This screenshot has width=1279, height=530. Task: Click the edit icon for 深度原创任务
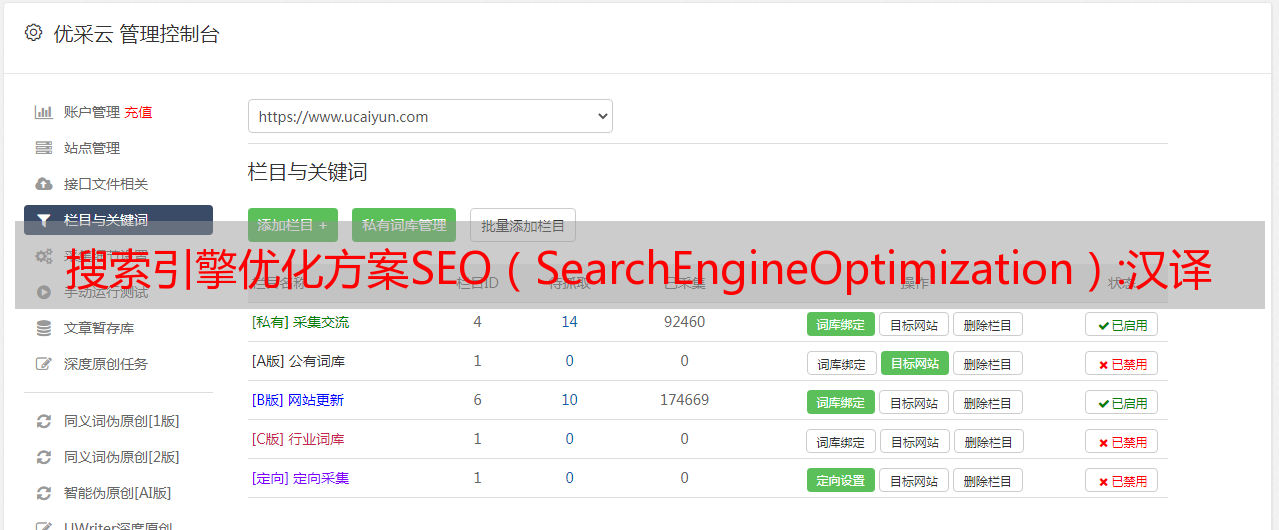click(x=44, y=364)
